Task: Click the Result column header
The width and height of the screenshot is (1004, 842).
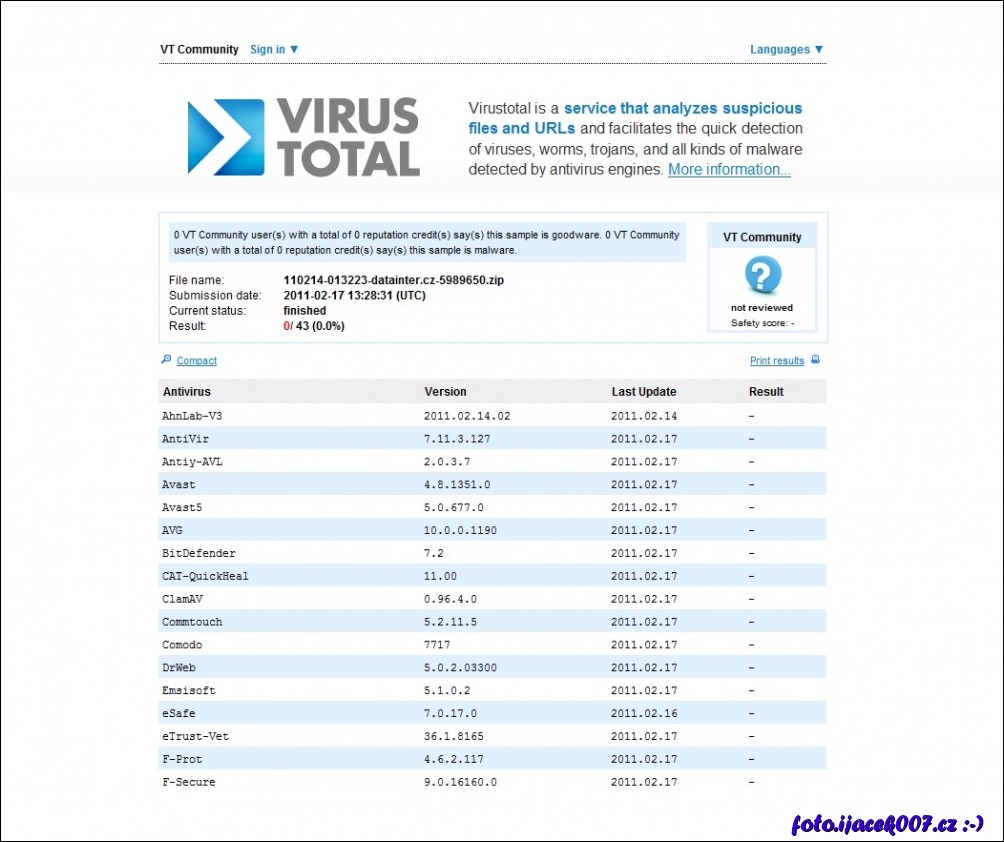Action: pyautogui.click(x=766, y=392)
